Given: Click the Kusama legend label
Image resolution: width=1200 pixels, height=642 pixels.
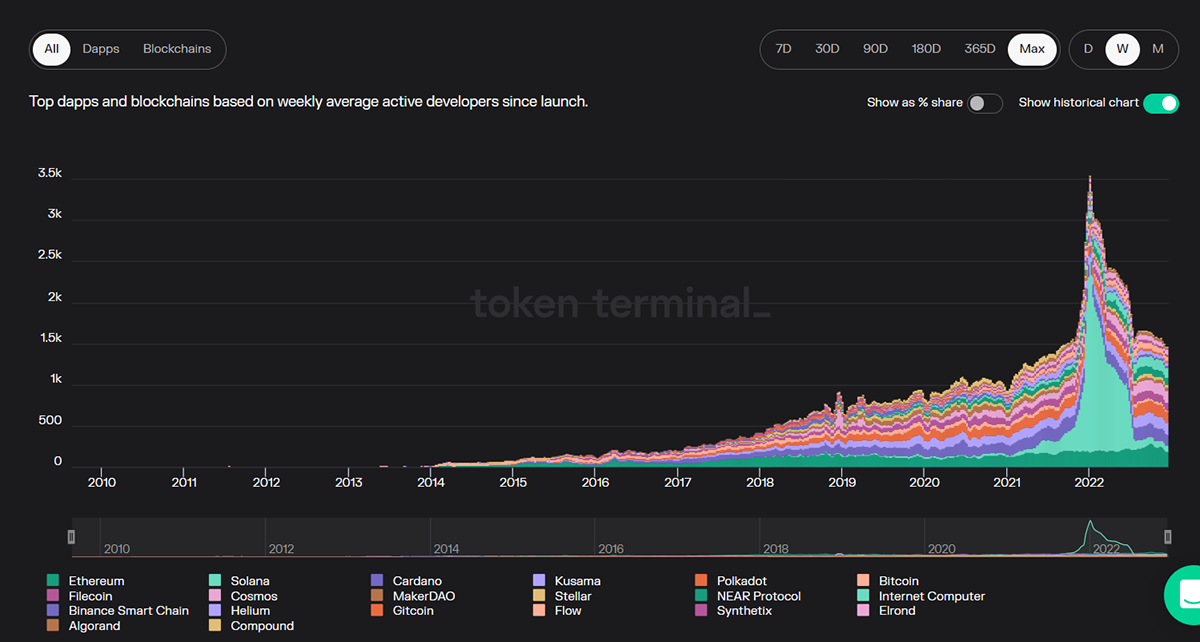Looking at the screenshot, I should click(578, 581).
